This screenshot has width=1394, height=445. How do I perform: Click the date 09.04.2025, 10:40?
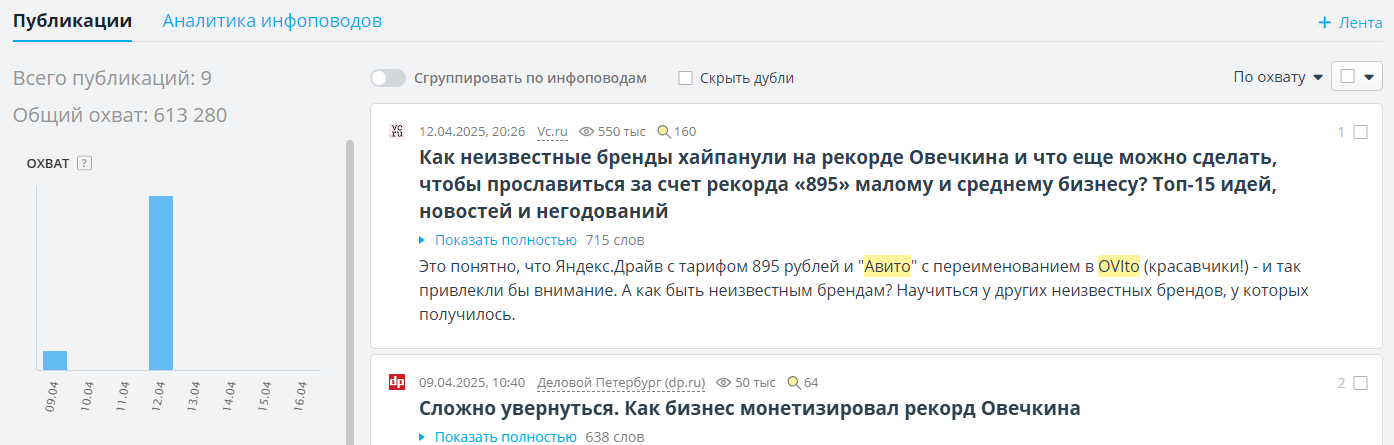(472, 382)
